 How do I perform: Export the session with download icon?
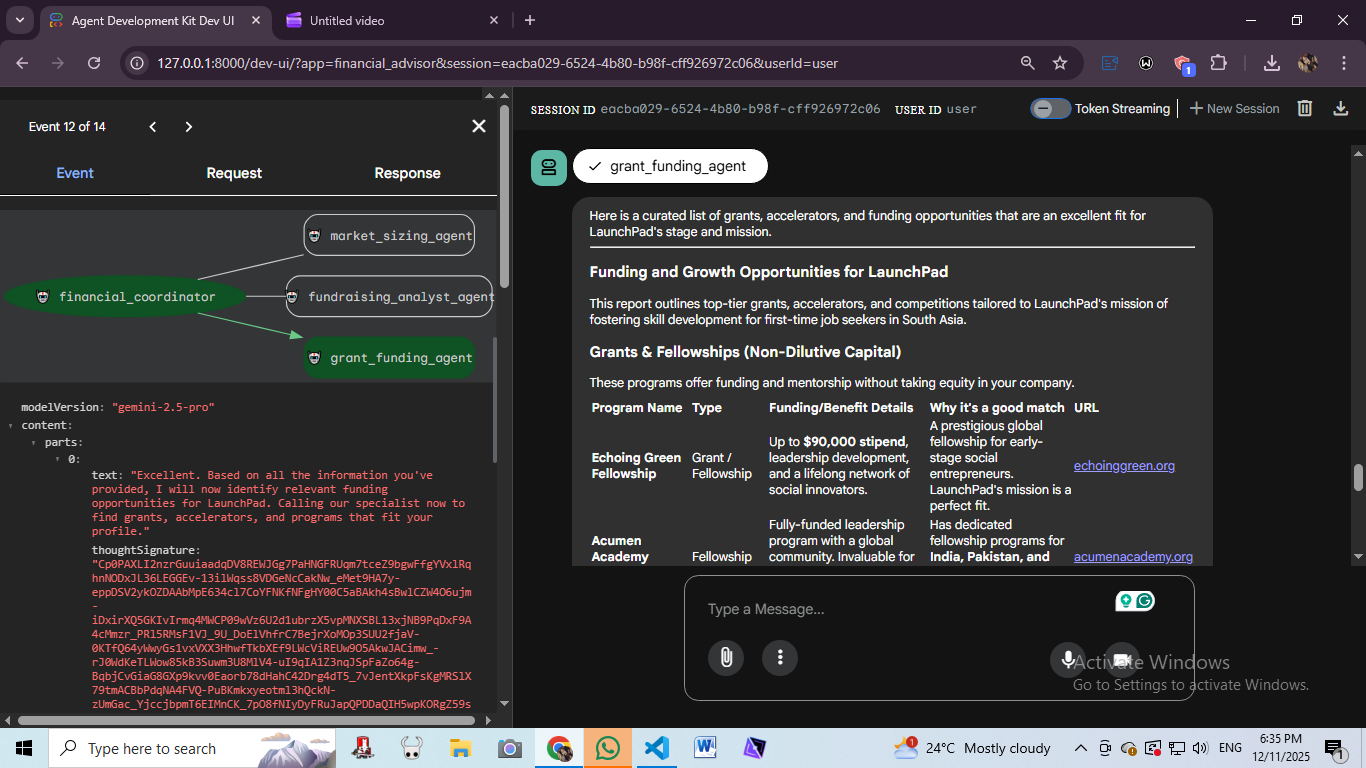point(1341,108)
